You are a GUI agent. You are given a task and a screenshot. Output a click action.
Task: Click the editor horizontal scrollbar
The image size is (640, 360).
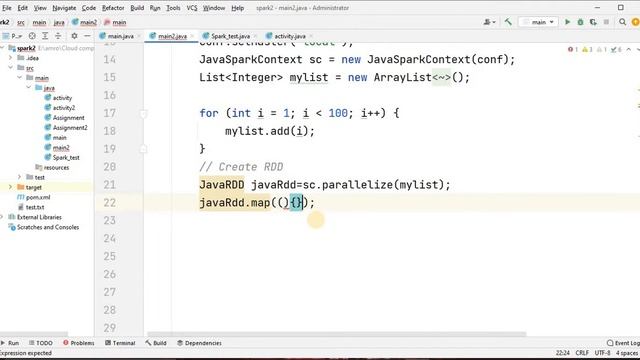337,334
